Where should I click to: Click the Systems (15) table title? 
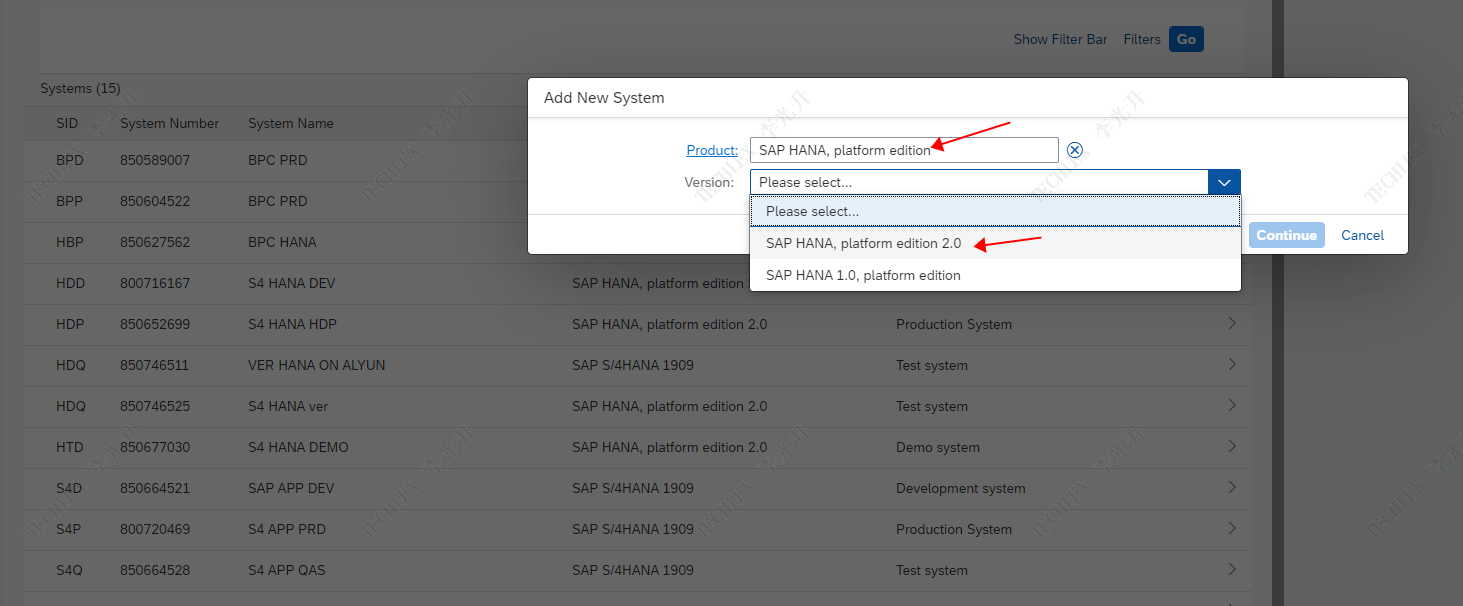[x=80, y=88]
